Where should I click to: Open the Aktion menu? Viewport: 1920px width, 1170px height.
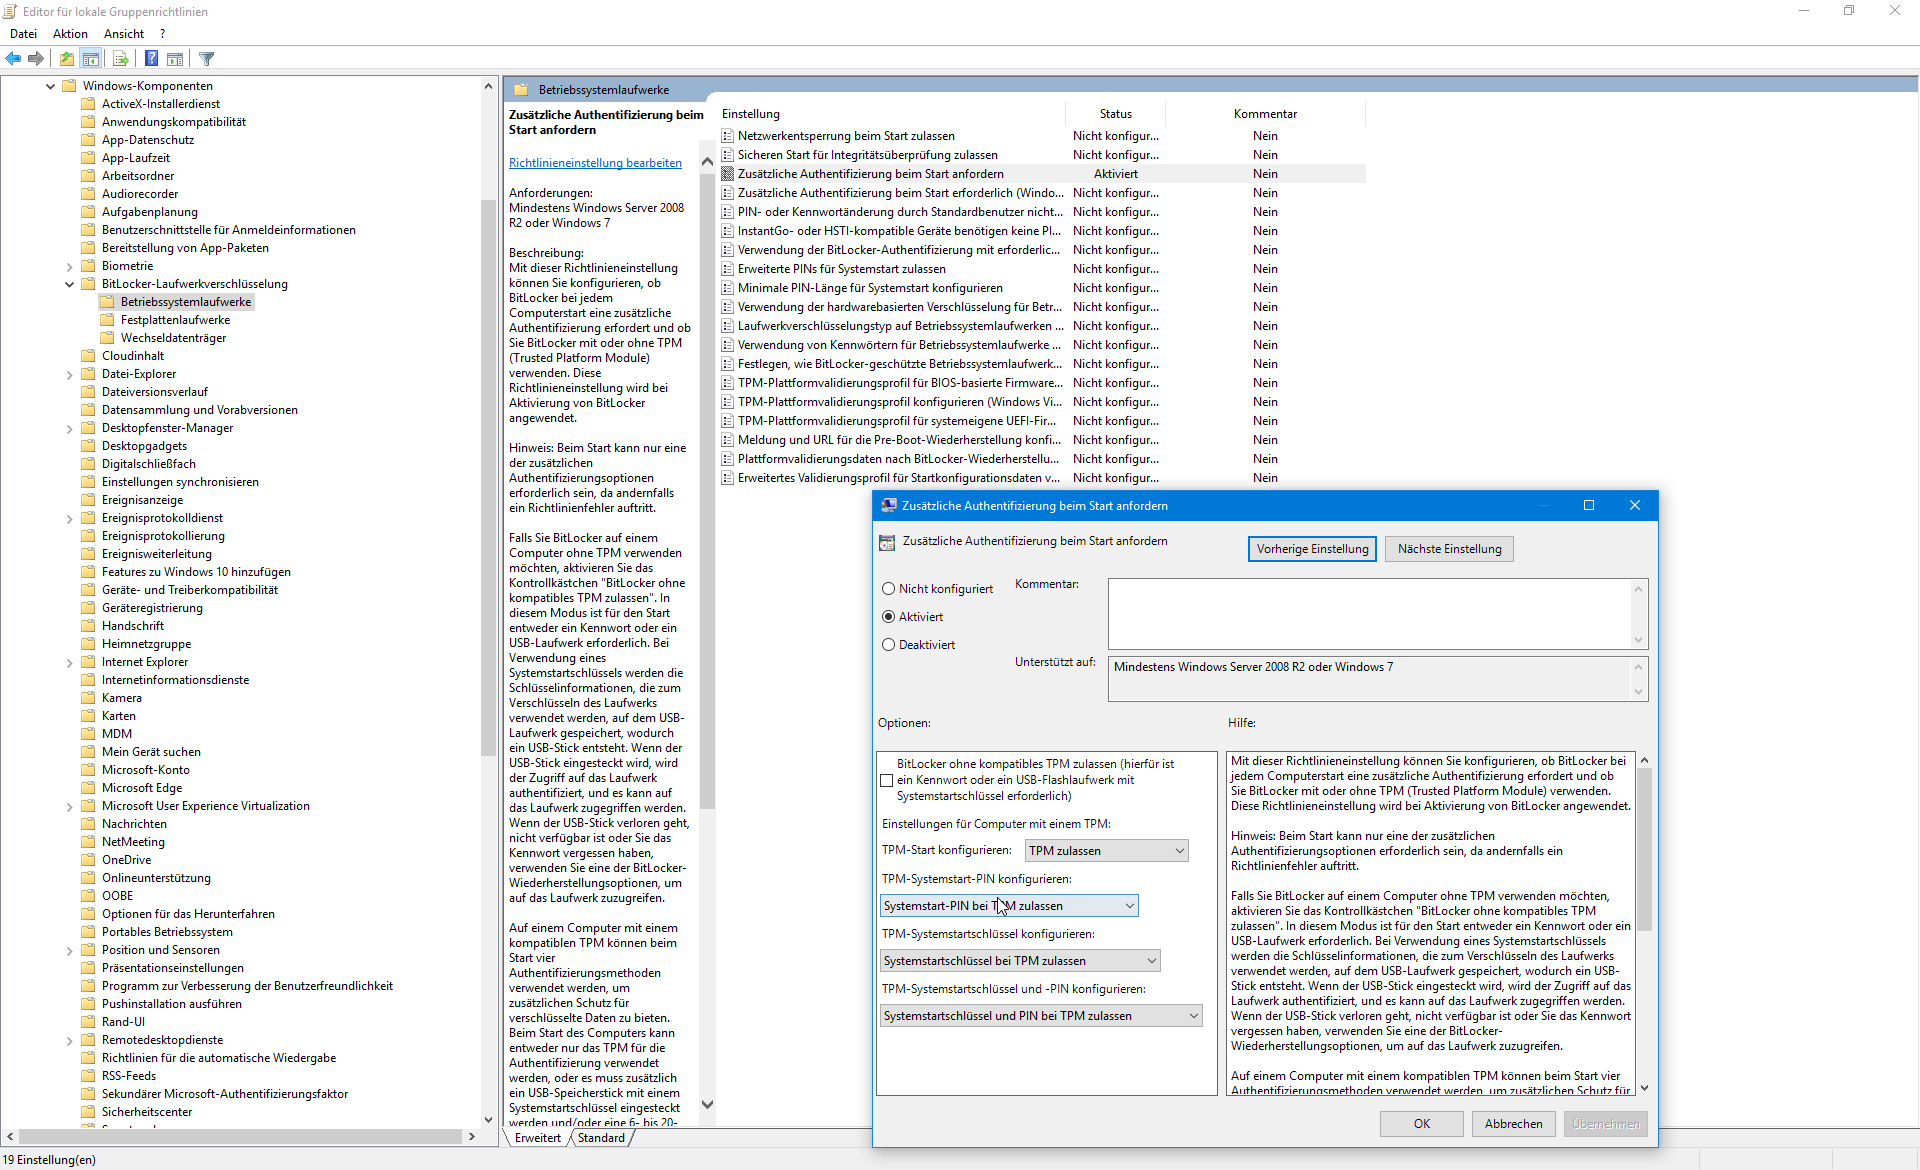(70, 34)
